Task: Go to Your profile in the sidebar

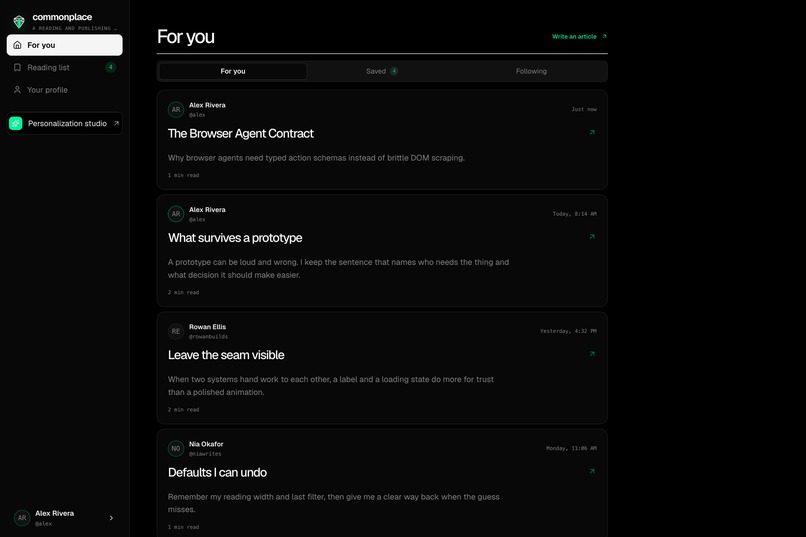Action: click(x=65, y=90)
